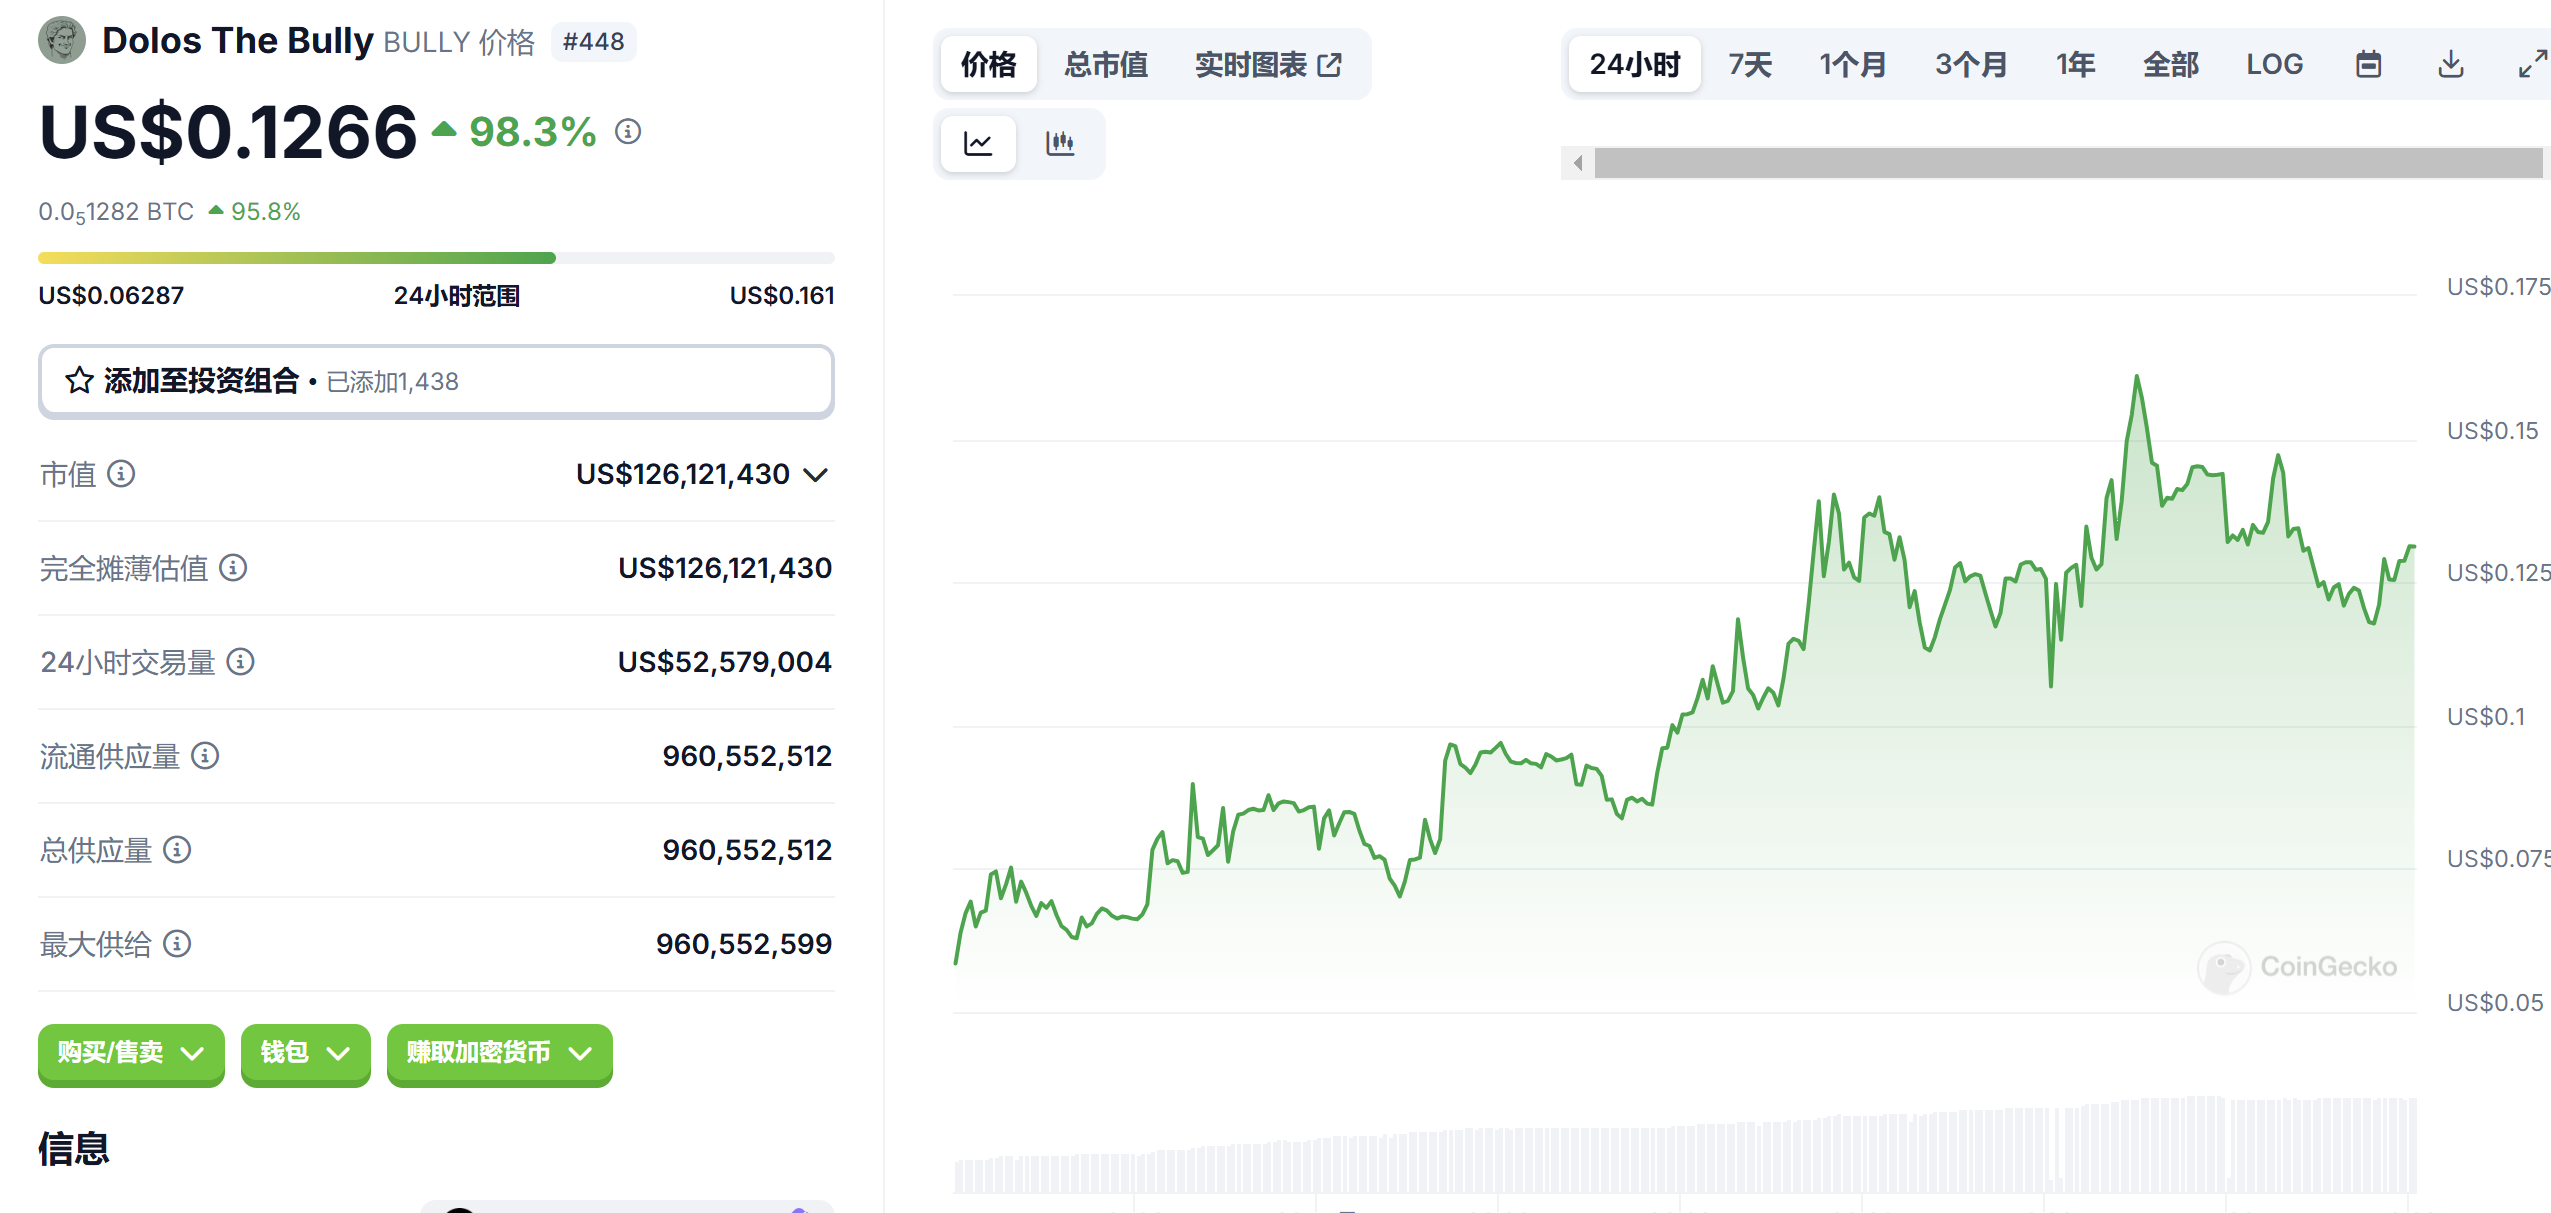Viewport: 2551px width, 1213px height.
Task: Click the 已添加1,438 portfolio count text
Action: (392, 382)
